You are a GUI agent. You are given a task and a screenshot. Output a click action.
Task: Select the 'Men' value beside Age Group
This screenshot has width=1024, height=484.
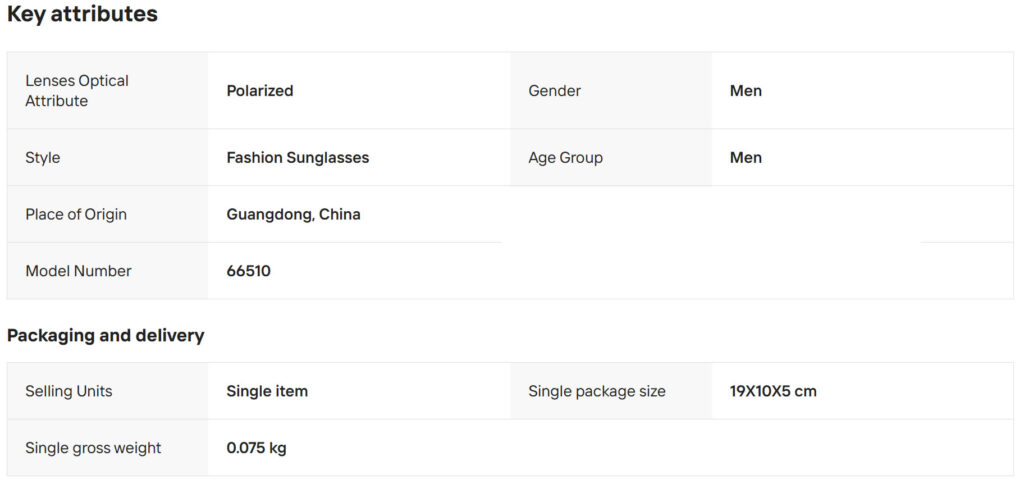[746, 157]
